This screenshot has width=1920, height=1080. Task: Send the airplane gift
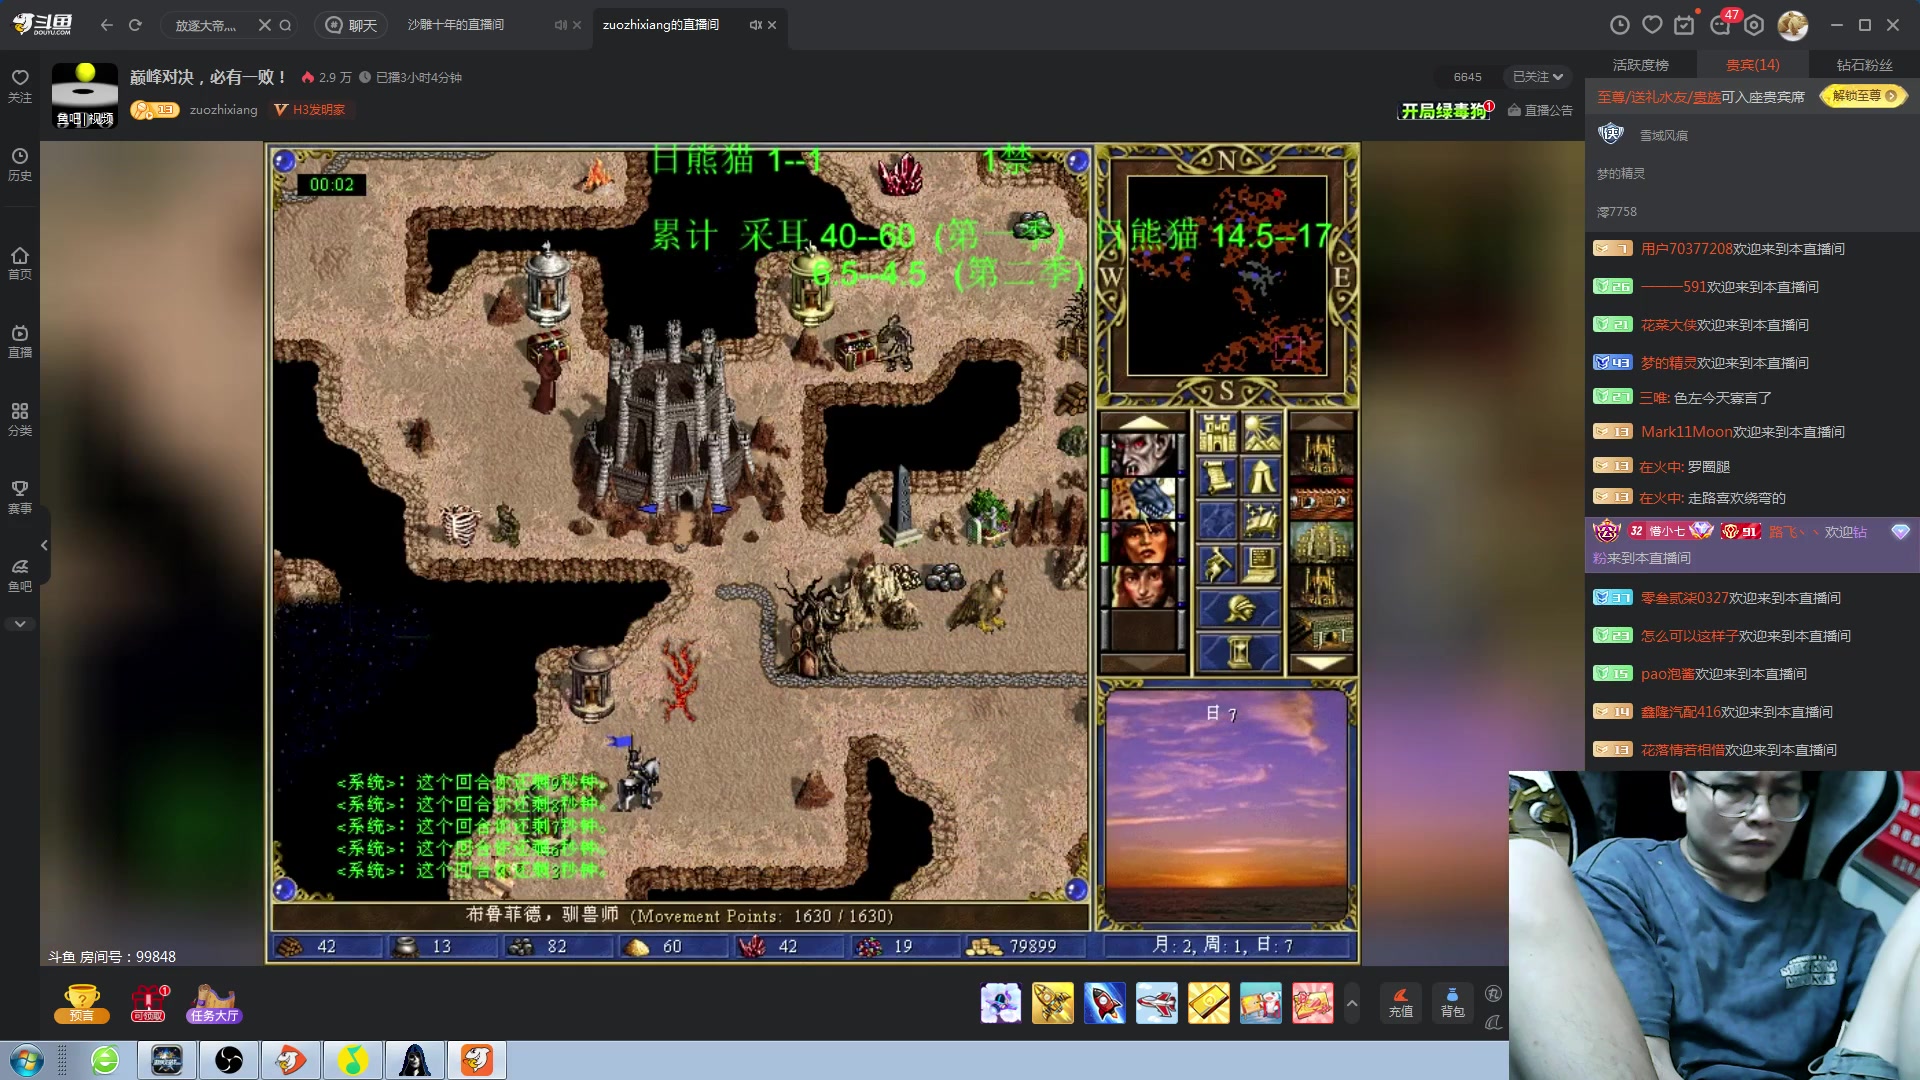point(1156,1003)
